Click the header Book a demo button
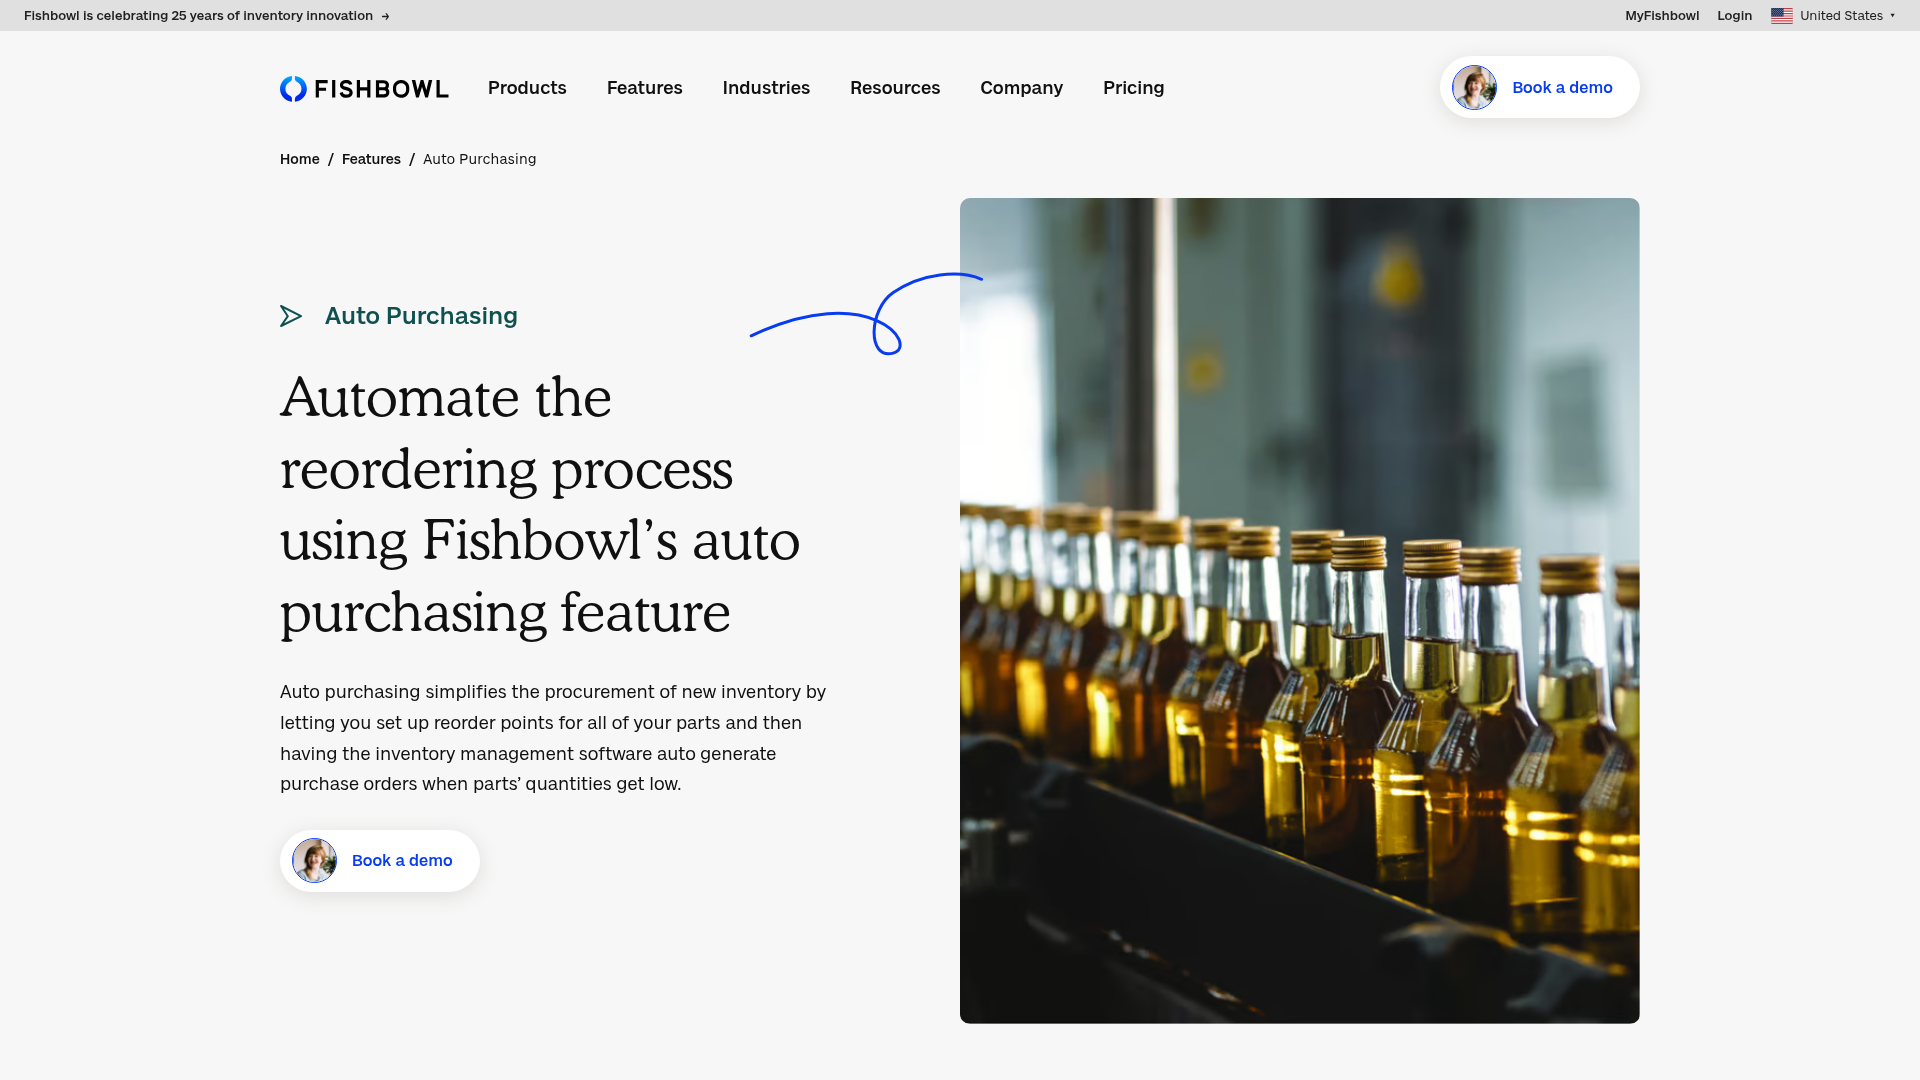Image resolution: width=1920 pixels, height=1080 pixels. (1540, 87)
